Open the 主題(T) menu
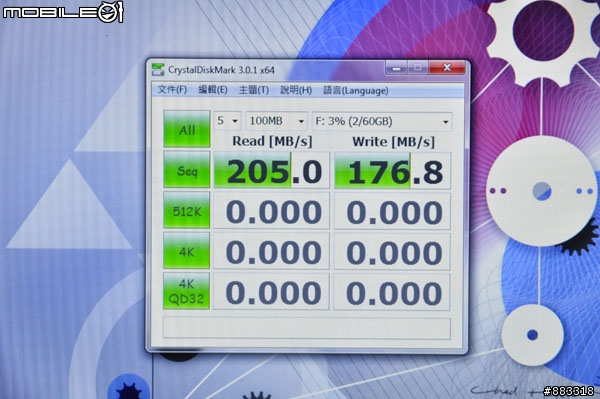This screenshot has height=399, width=600. [x=254, y=90]
